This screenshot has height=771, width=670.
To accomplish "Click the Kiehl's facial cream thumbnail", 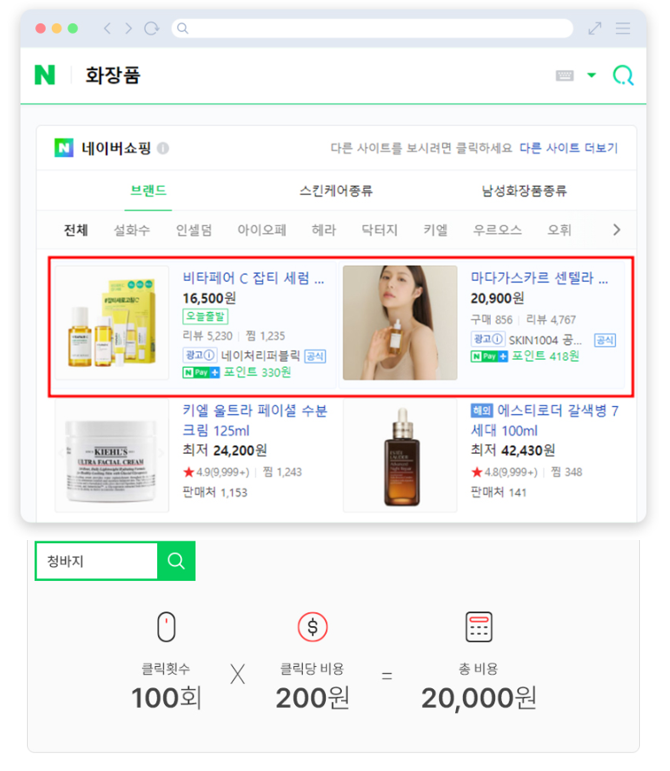I will tap(112, 456).
